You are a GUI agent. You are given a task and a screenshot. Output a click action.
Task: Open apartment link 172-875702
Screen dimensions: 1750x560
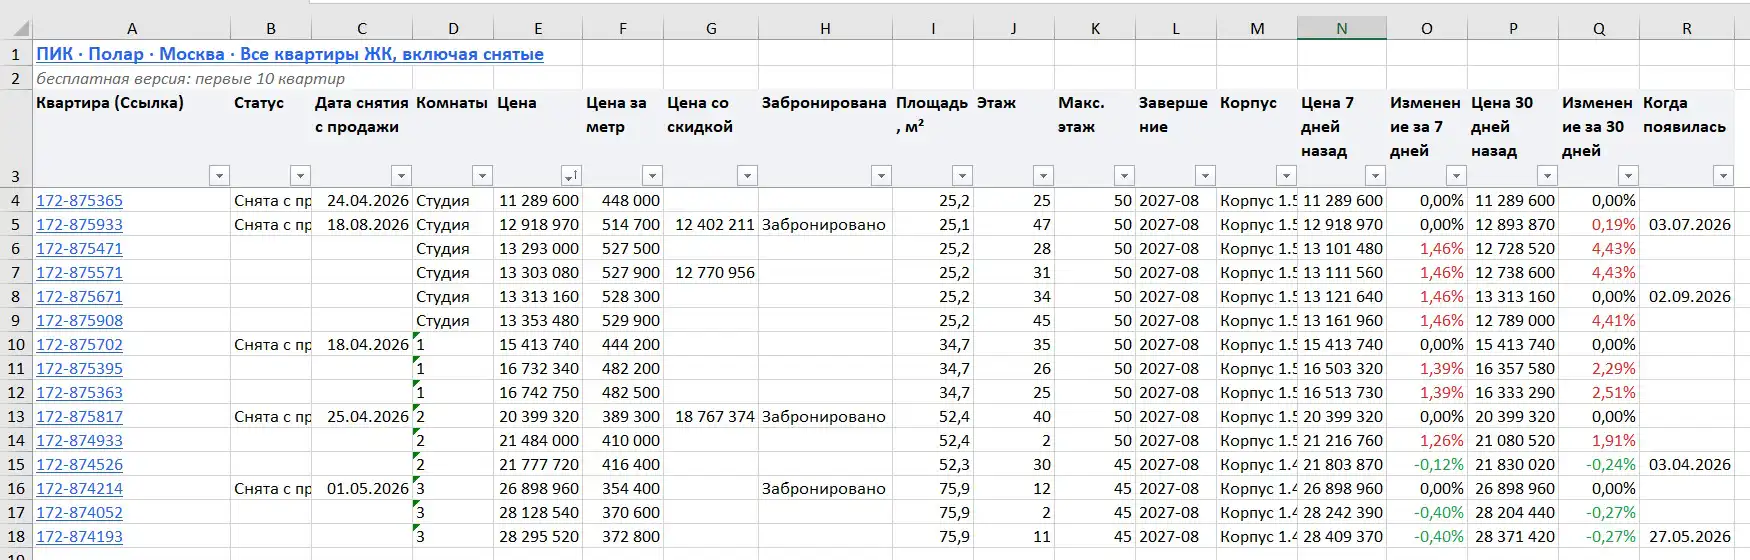coord(79,344)
